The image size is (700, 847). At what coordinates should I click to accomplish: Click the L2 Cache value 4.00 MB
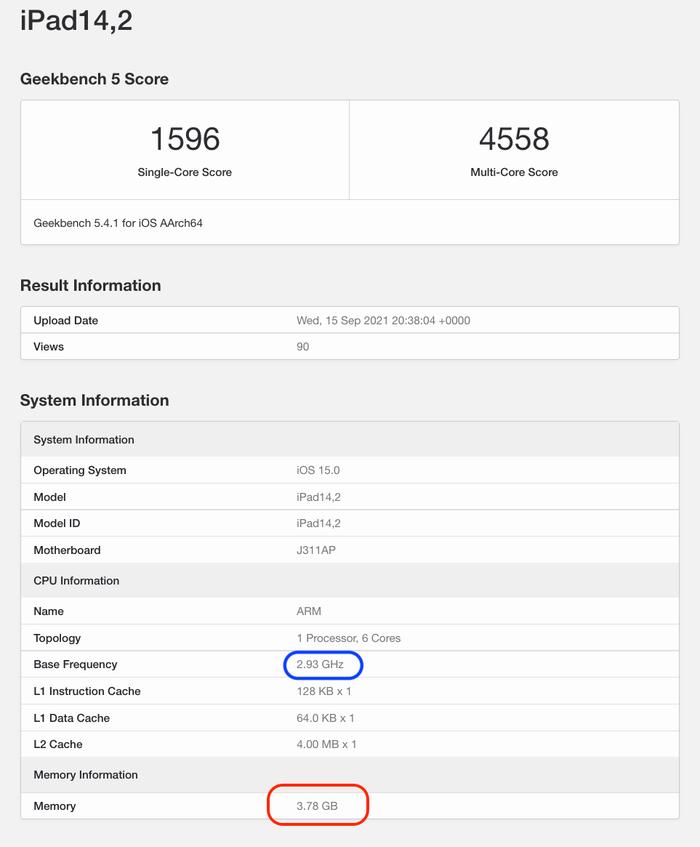click(326, 744)
